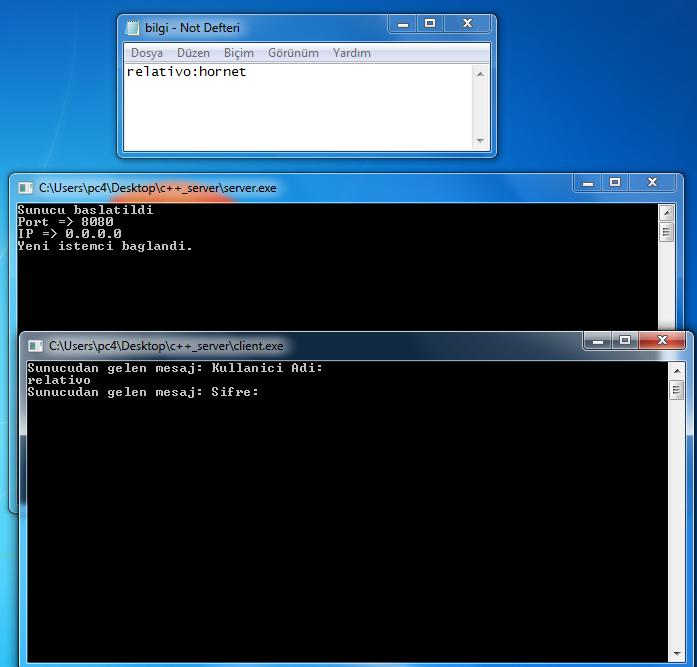
Task: Open the Yardım menu in Notepad
Action: (x=352, y=53)
